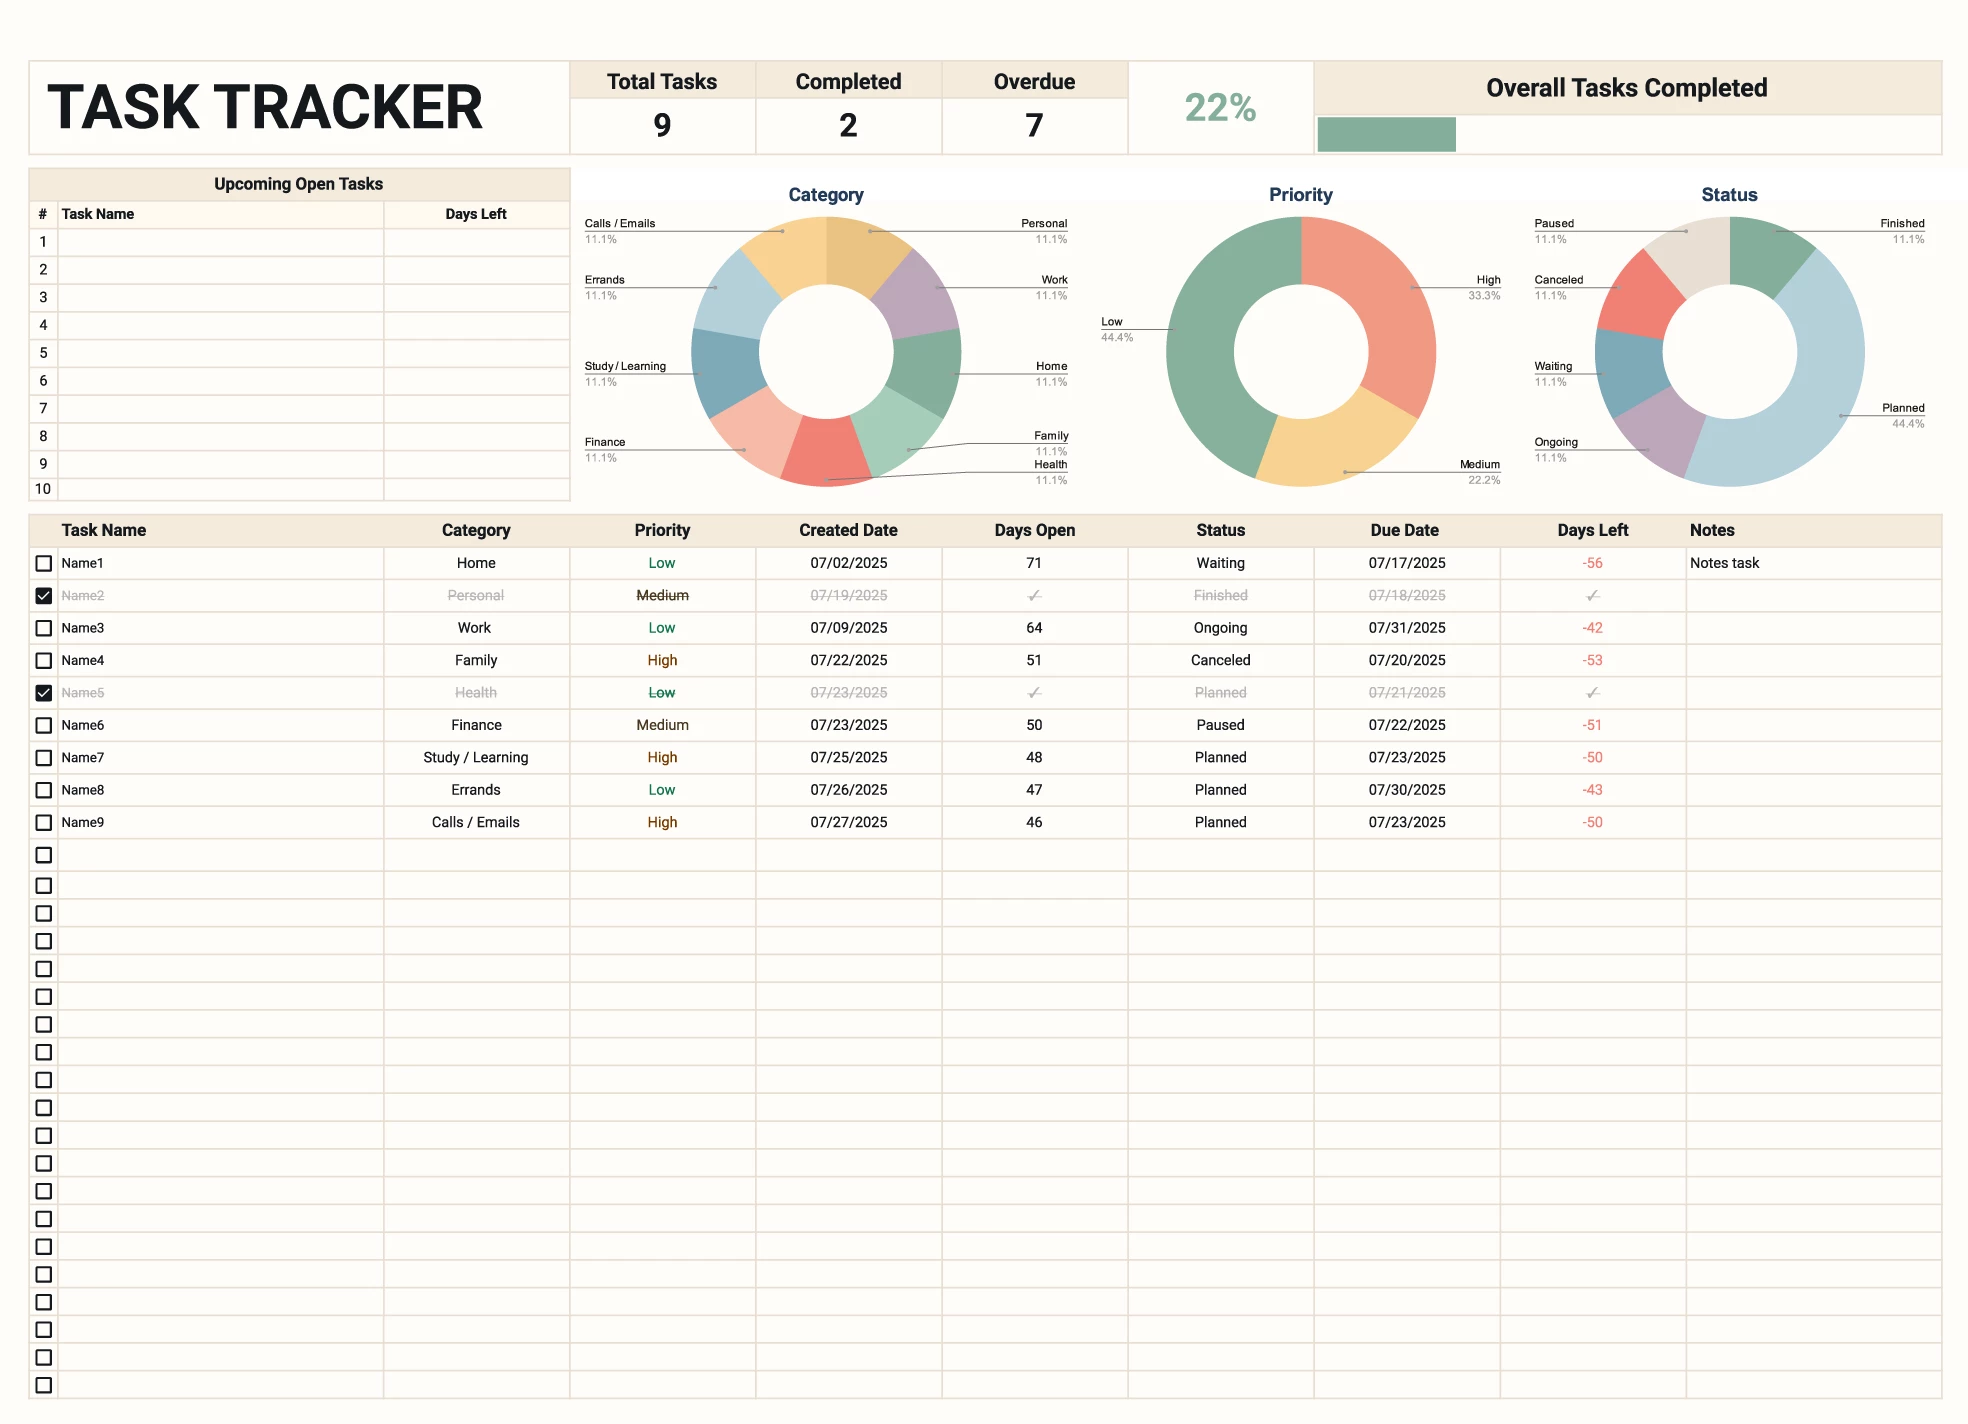Click the Overdue count of 7
Viewport: 1968px width, 1424px height.
pyautogui.click(x=1034, y=126)
